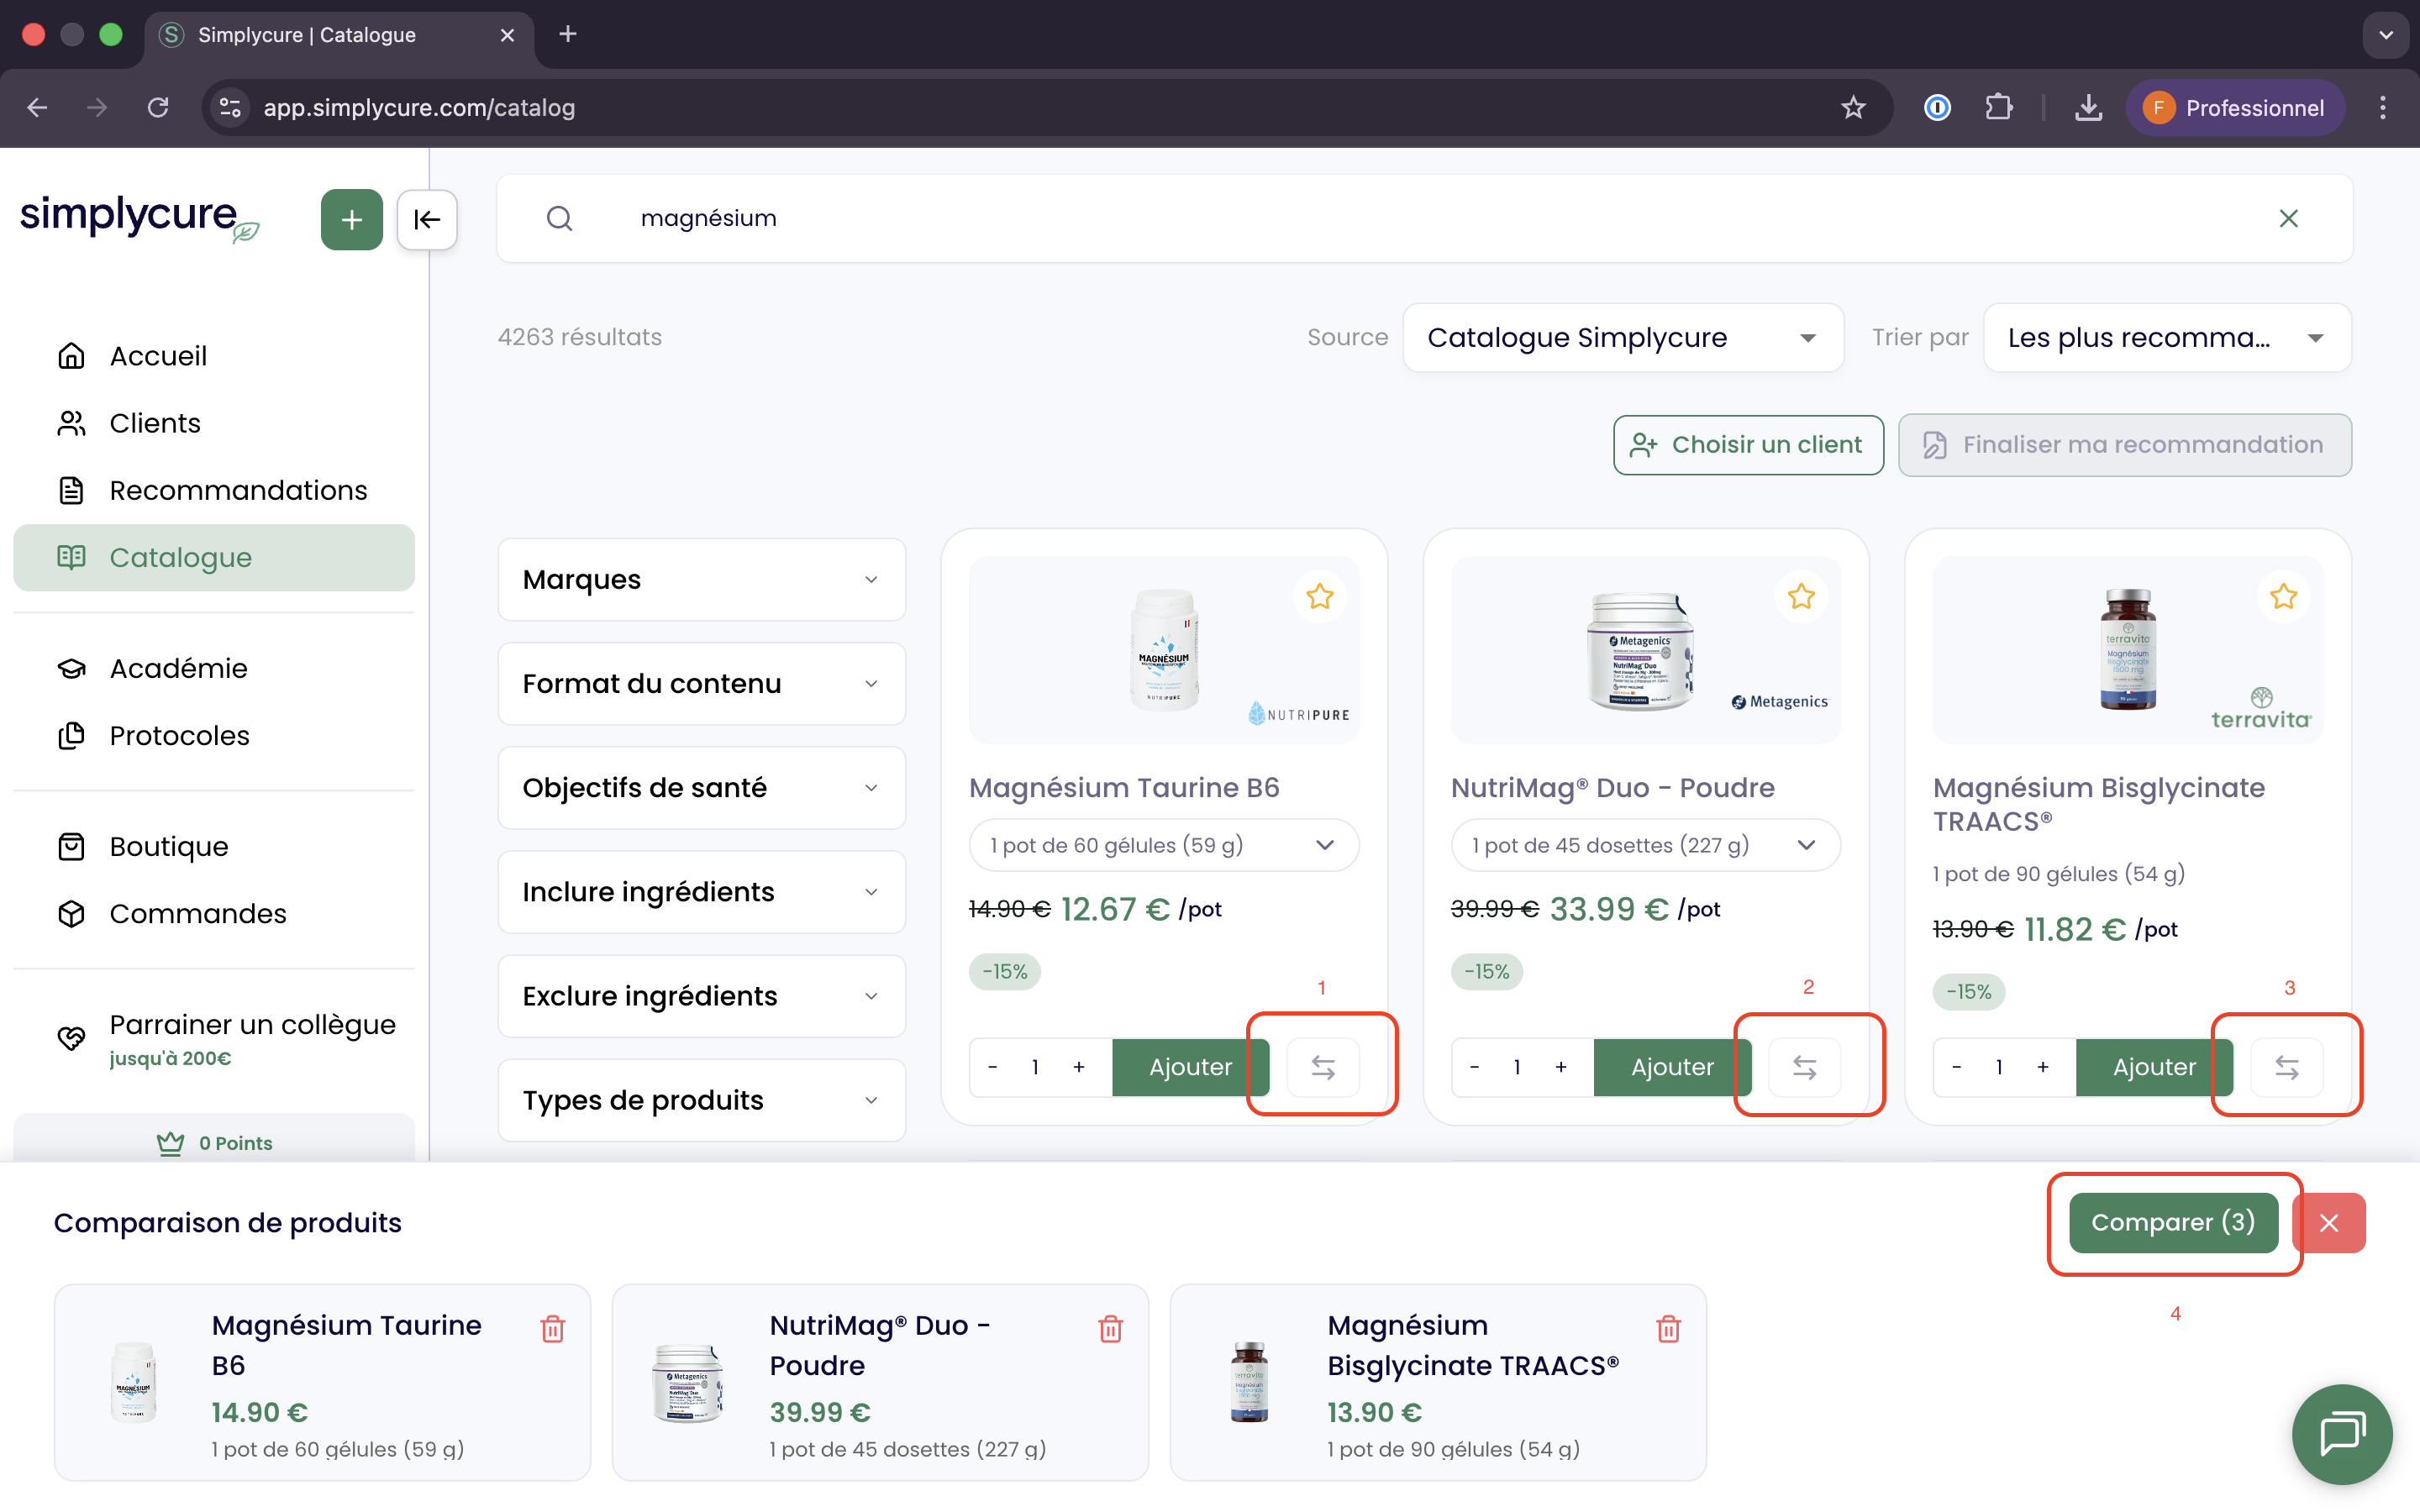Star the Magnésium Bisglycinate TRAACS product
Viewport: 2420px width, 1512px height.
coord(2284,597)
